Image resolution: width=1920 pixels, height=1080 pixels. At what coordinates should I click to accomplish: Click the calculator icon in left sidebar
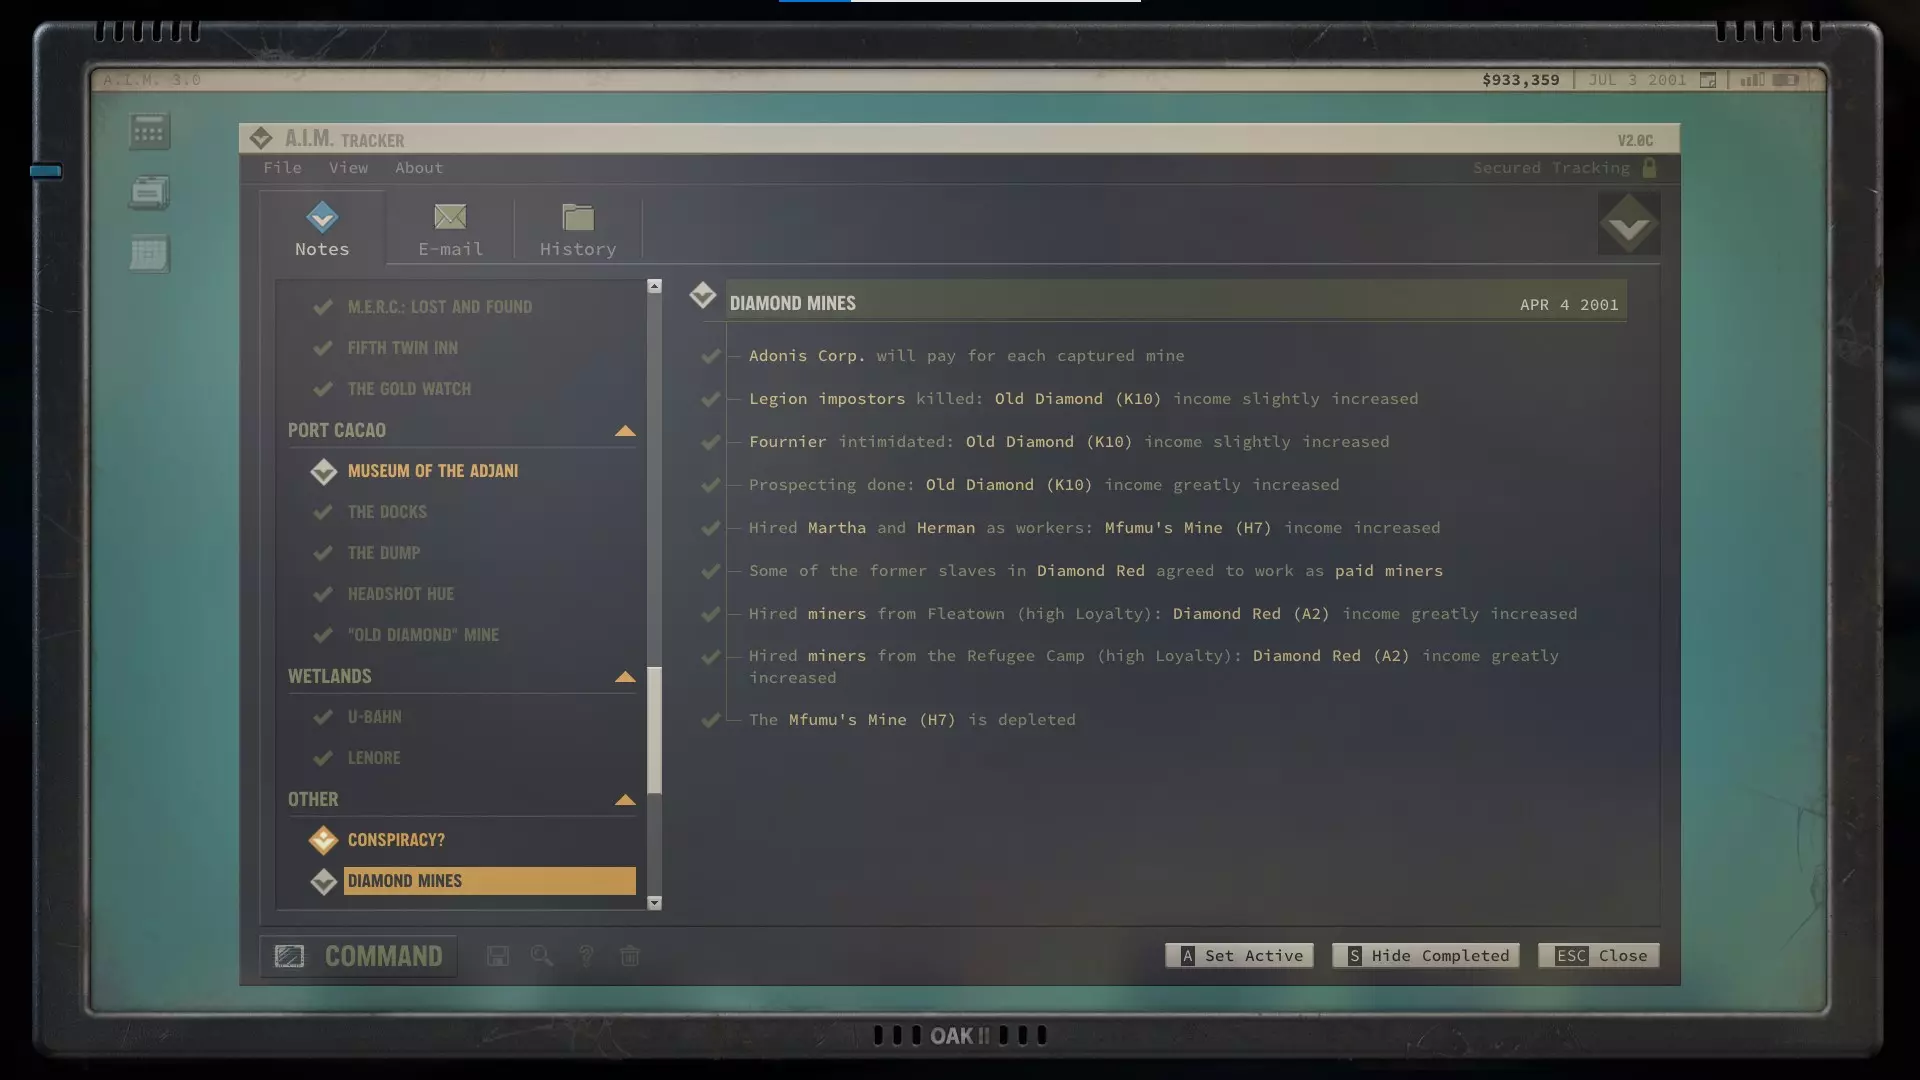(149, 131)
